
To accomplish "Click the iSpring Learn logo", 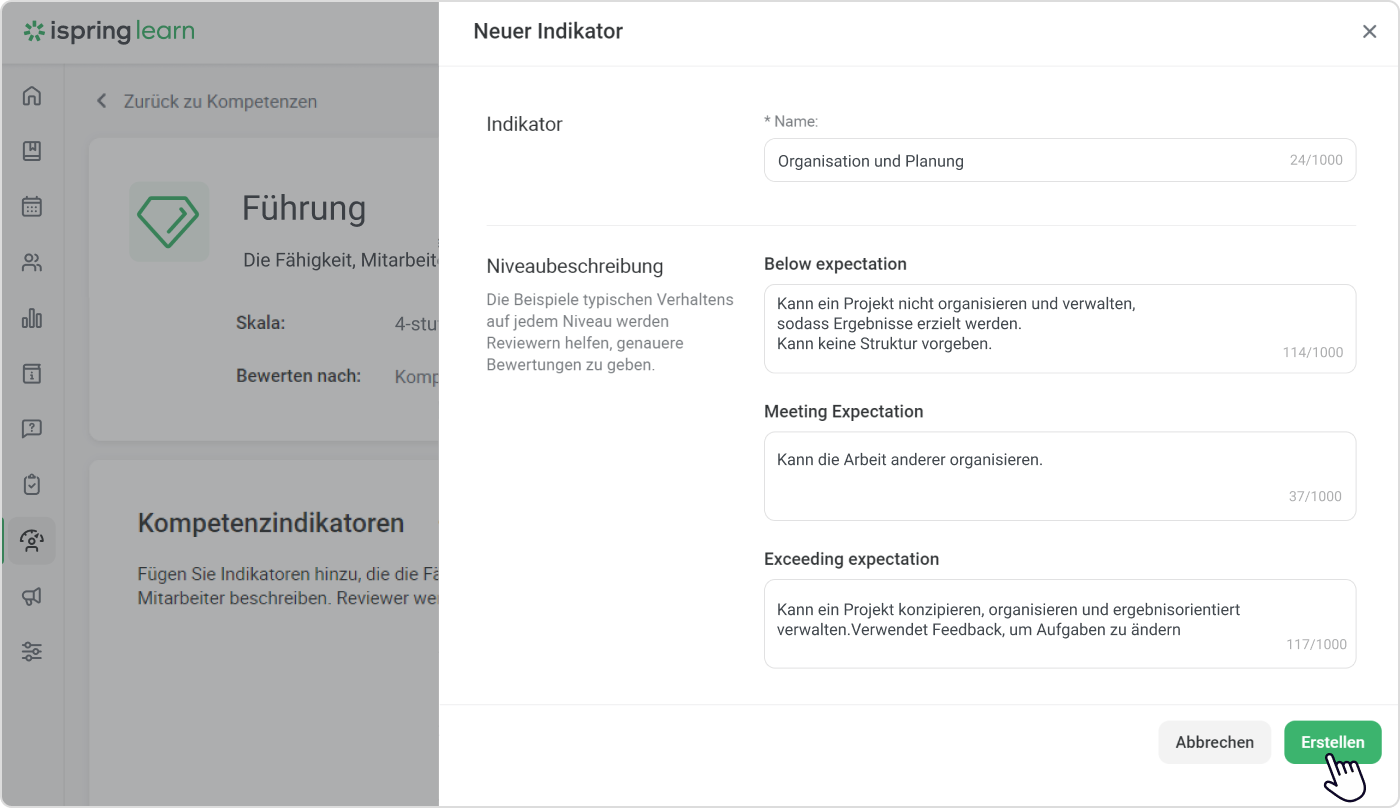I will (x=109, y=32).
